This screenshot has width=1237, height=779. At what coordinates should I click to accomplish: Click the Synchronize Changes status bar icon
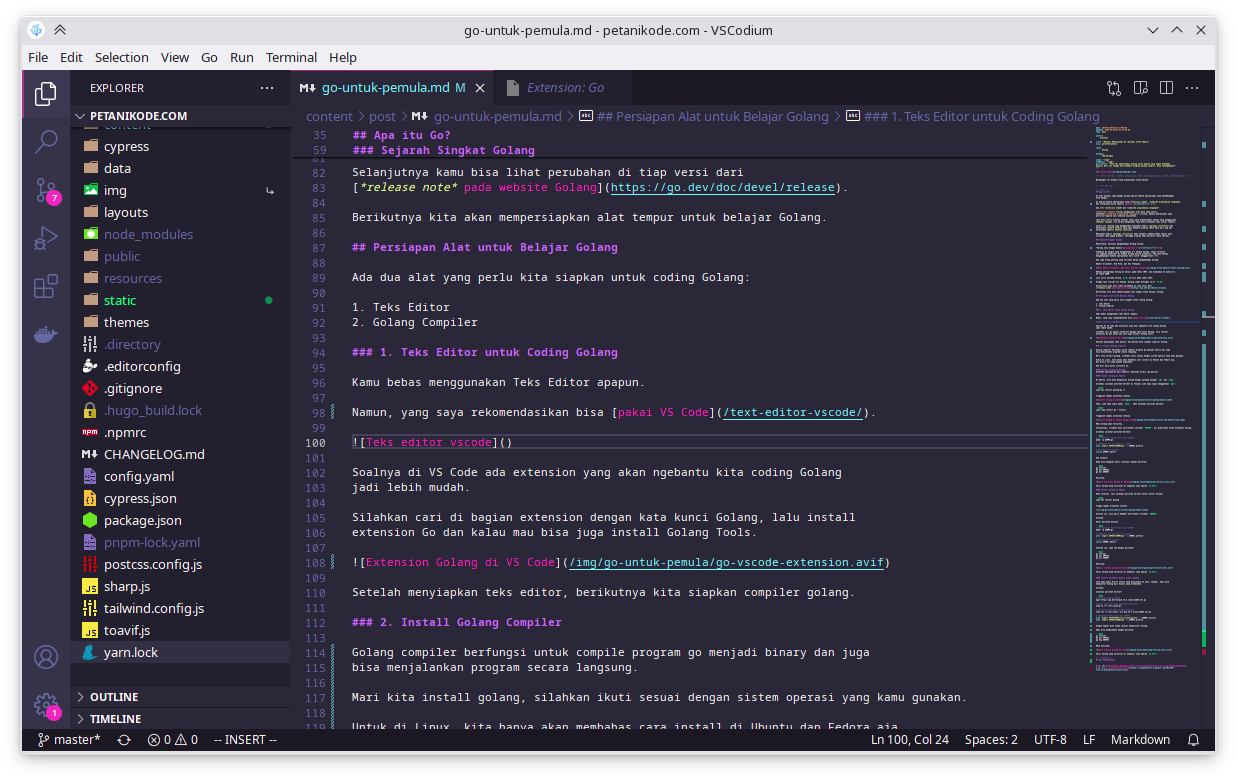click(124, 740)
